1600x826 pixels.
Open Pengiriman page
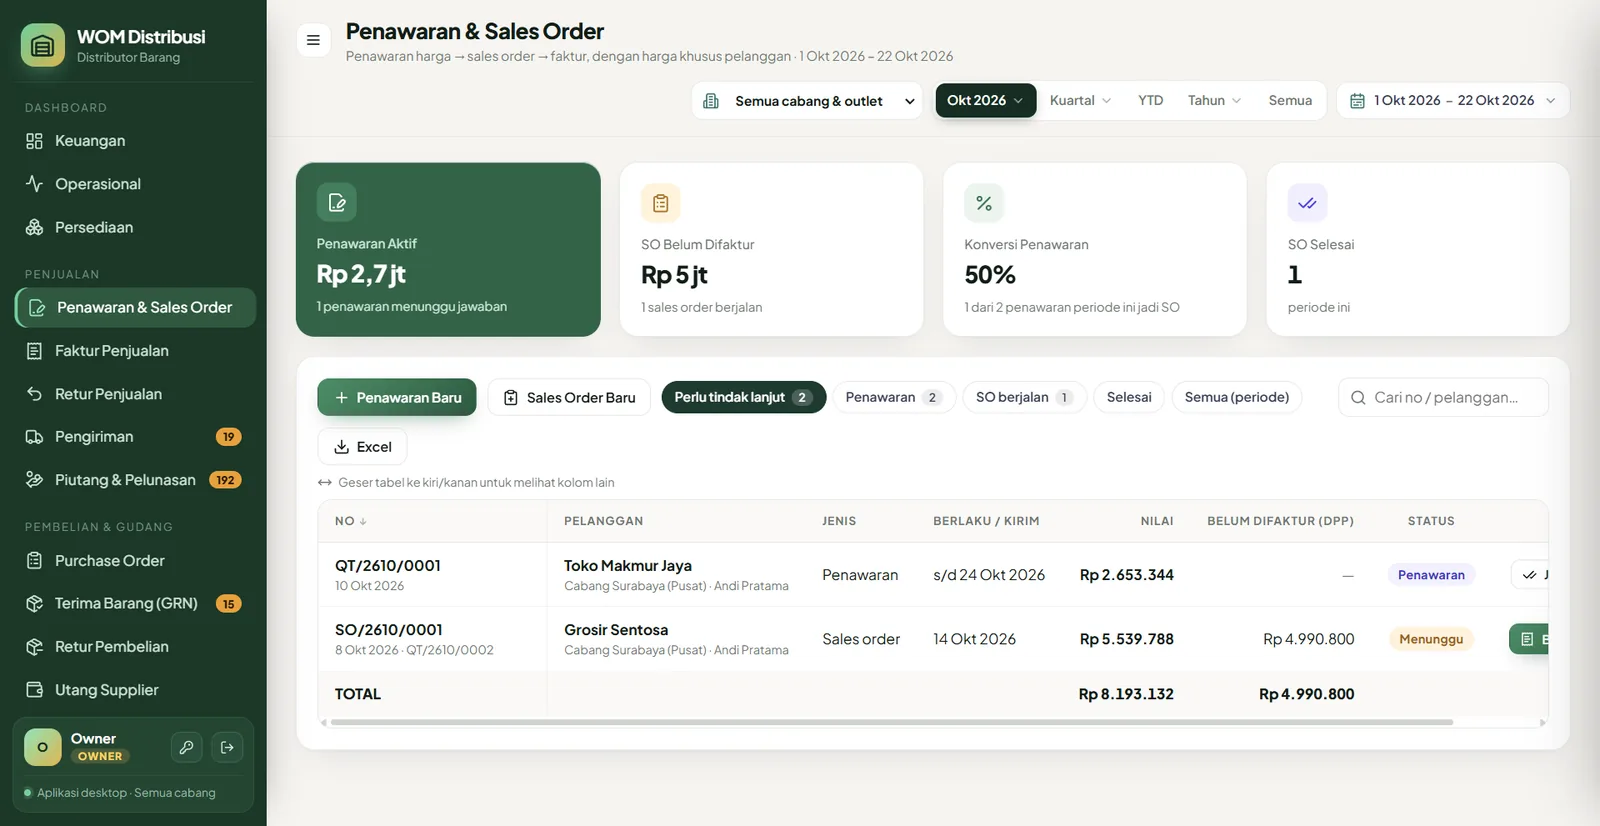click(x=135, y=437)
